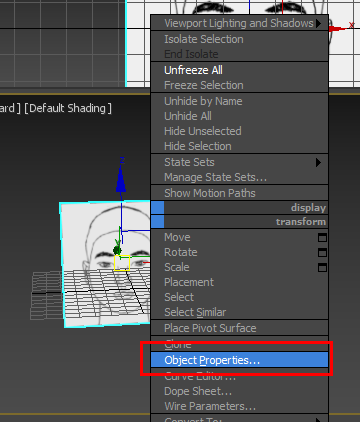Screen dimensions: 360x422
Task: Choose Hide Selection
Action: (x=239, y=146)
